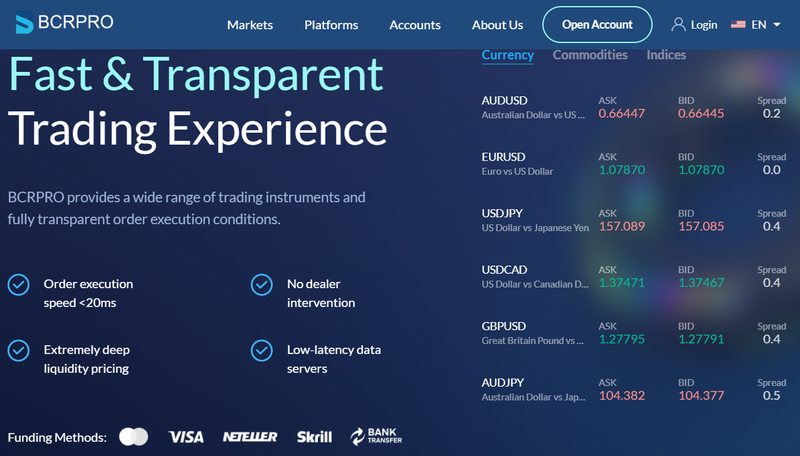Switch to the Commodities tab

590,55
